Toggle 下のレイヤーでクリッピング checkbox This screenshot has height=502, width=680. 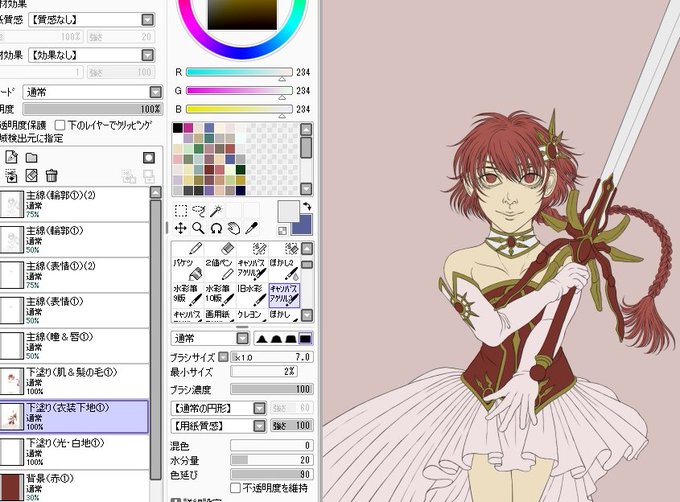[60, 125]
